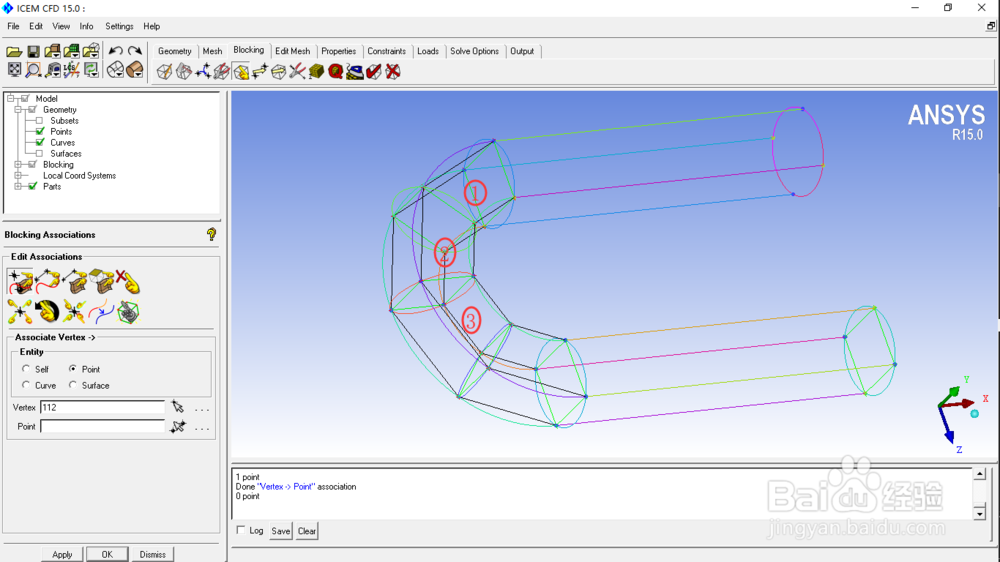The image size is (1000, 562).
Task: Toggle the Subsets visibility checkbox
Action: point(40,121)
